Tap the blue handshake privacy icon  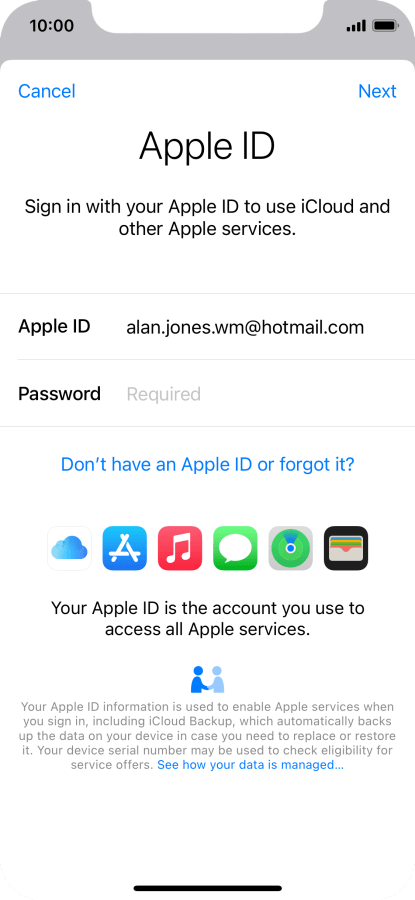click(207, 680)
